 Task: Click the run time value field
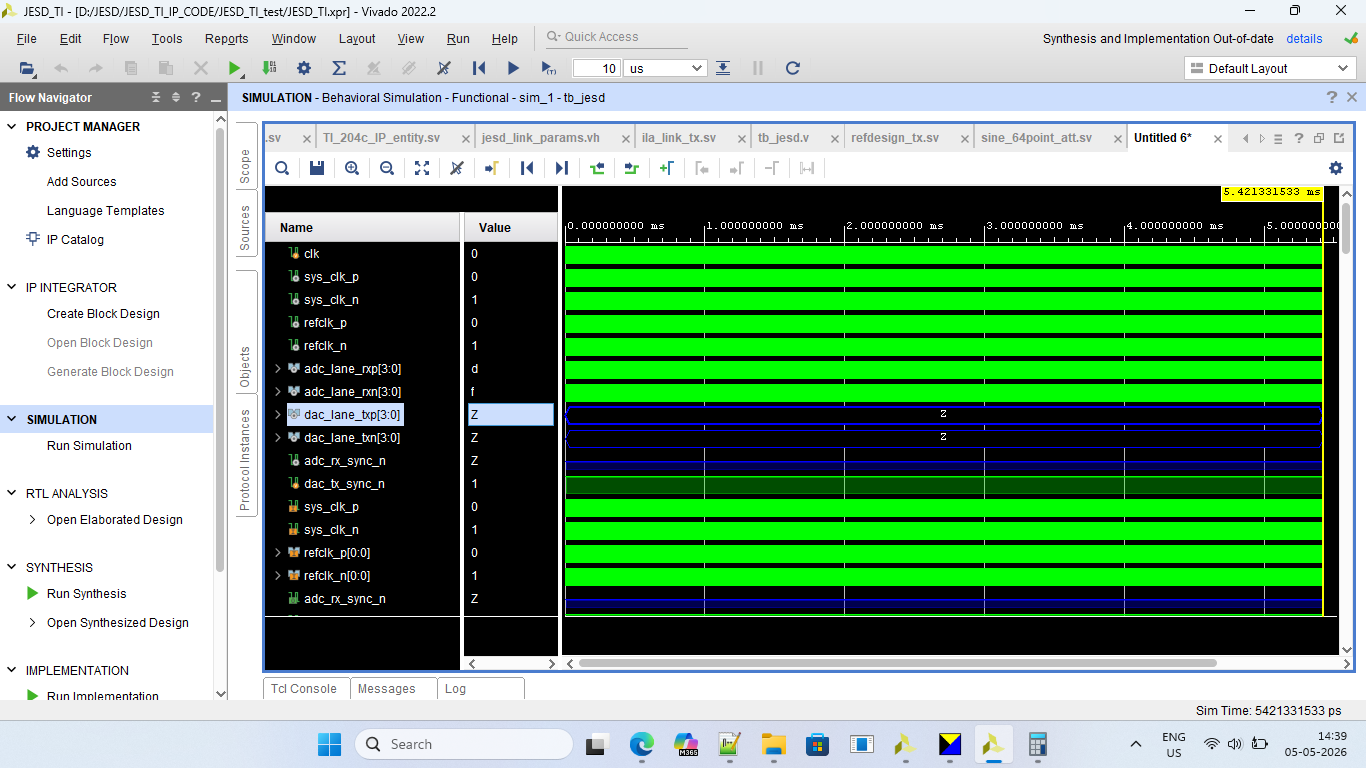pyautogui.click(x=596, y=68)
